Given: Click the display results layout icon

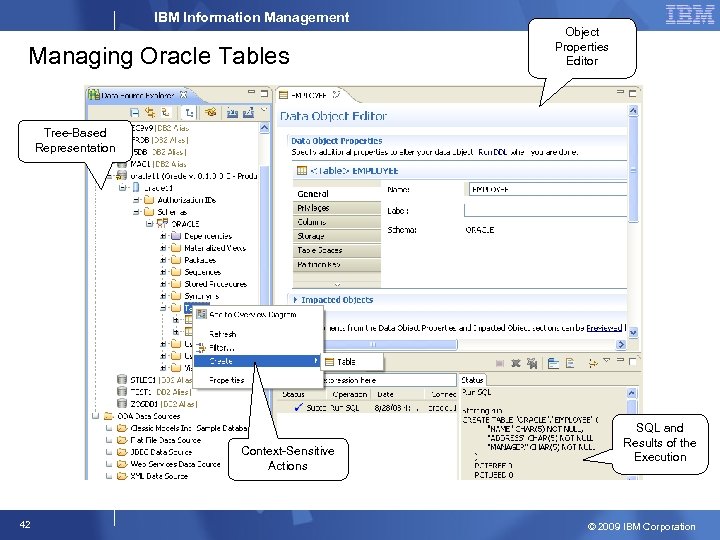Looking at the screenshot, I should [553, 363].
